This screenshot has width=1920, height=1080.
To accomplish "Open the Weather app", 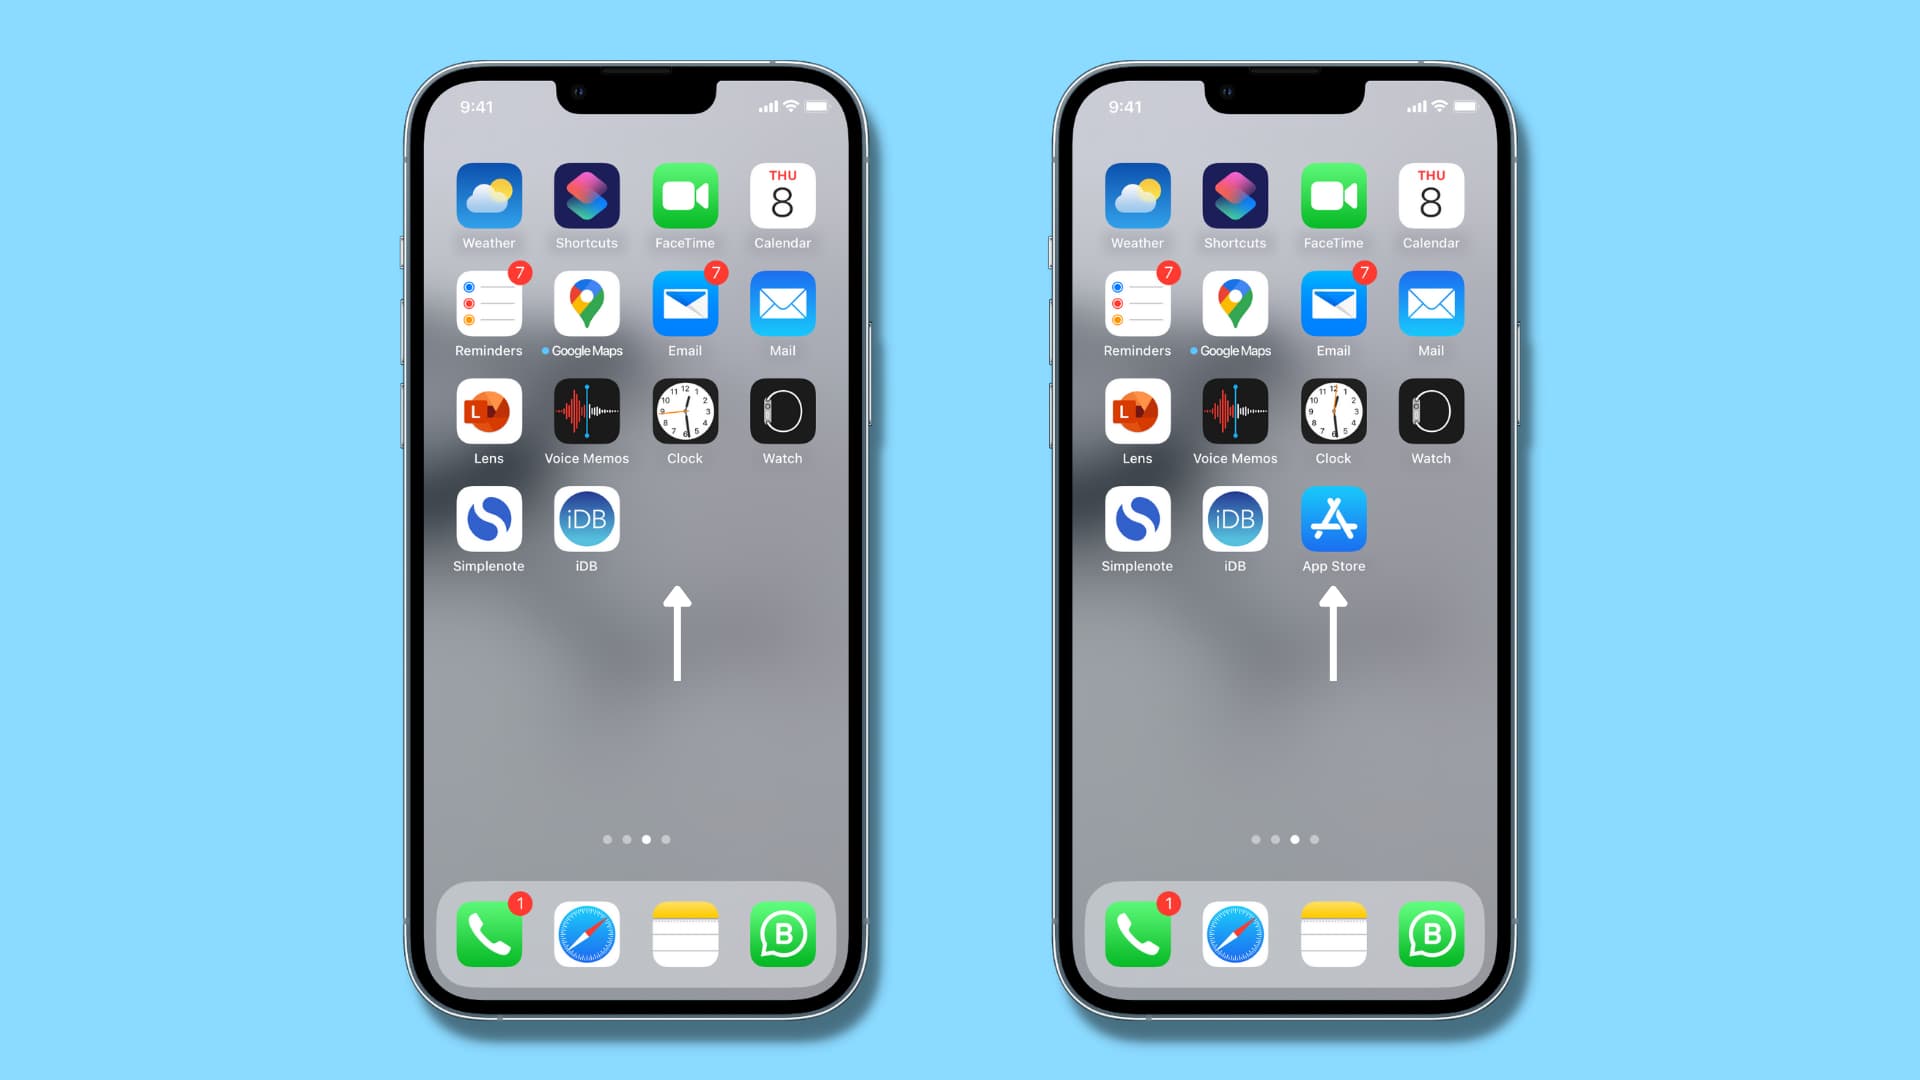I will point(488,198).
